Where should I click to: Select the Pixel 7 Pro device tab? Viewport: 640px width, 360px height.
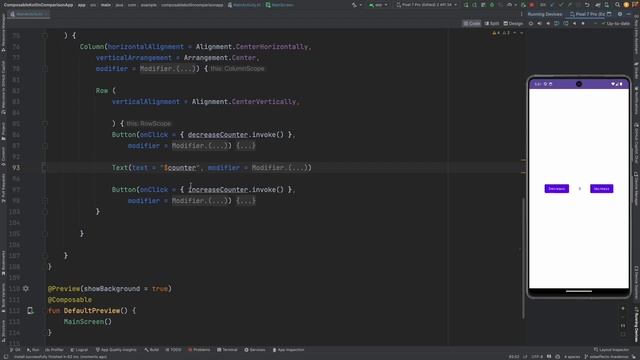(x=588, y=14)
